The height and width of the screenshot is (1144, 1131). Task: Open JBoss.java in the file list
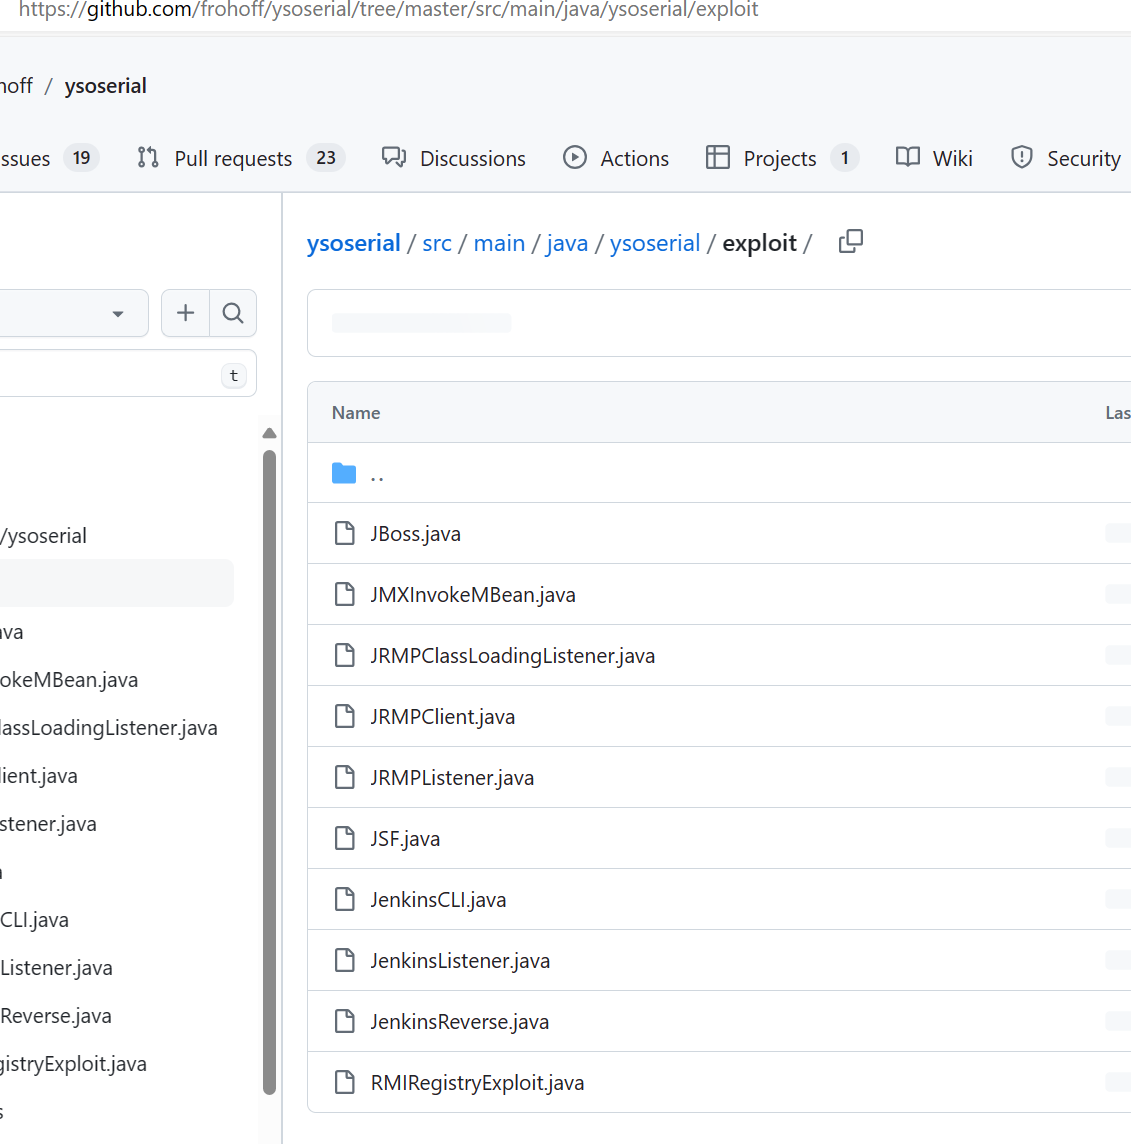(415, 534)
